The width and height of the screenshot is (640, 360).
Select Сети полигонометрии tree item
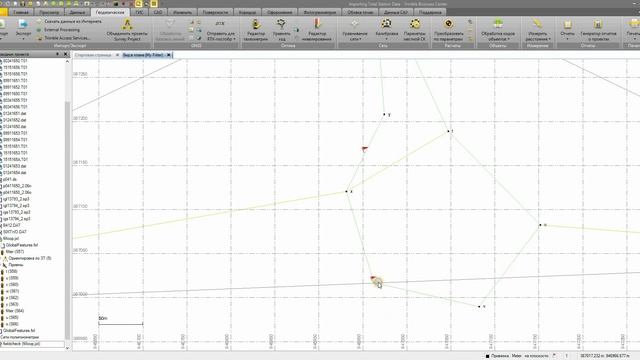click(x=20, y=337)
